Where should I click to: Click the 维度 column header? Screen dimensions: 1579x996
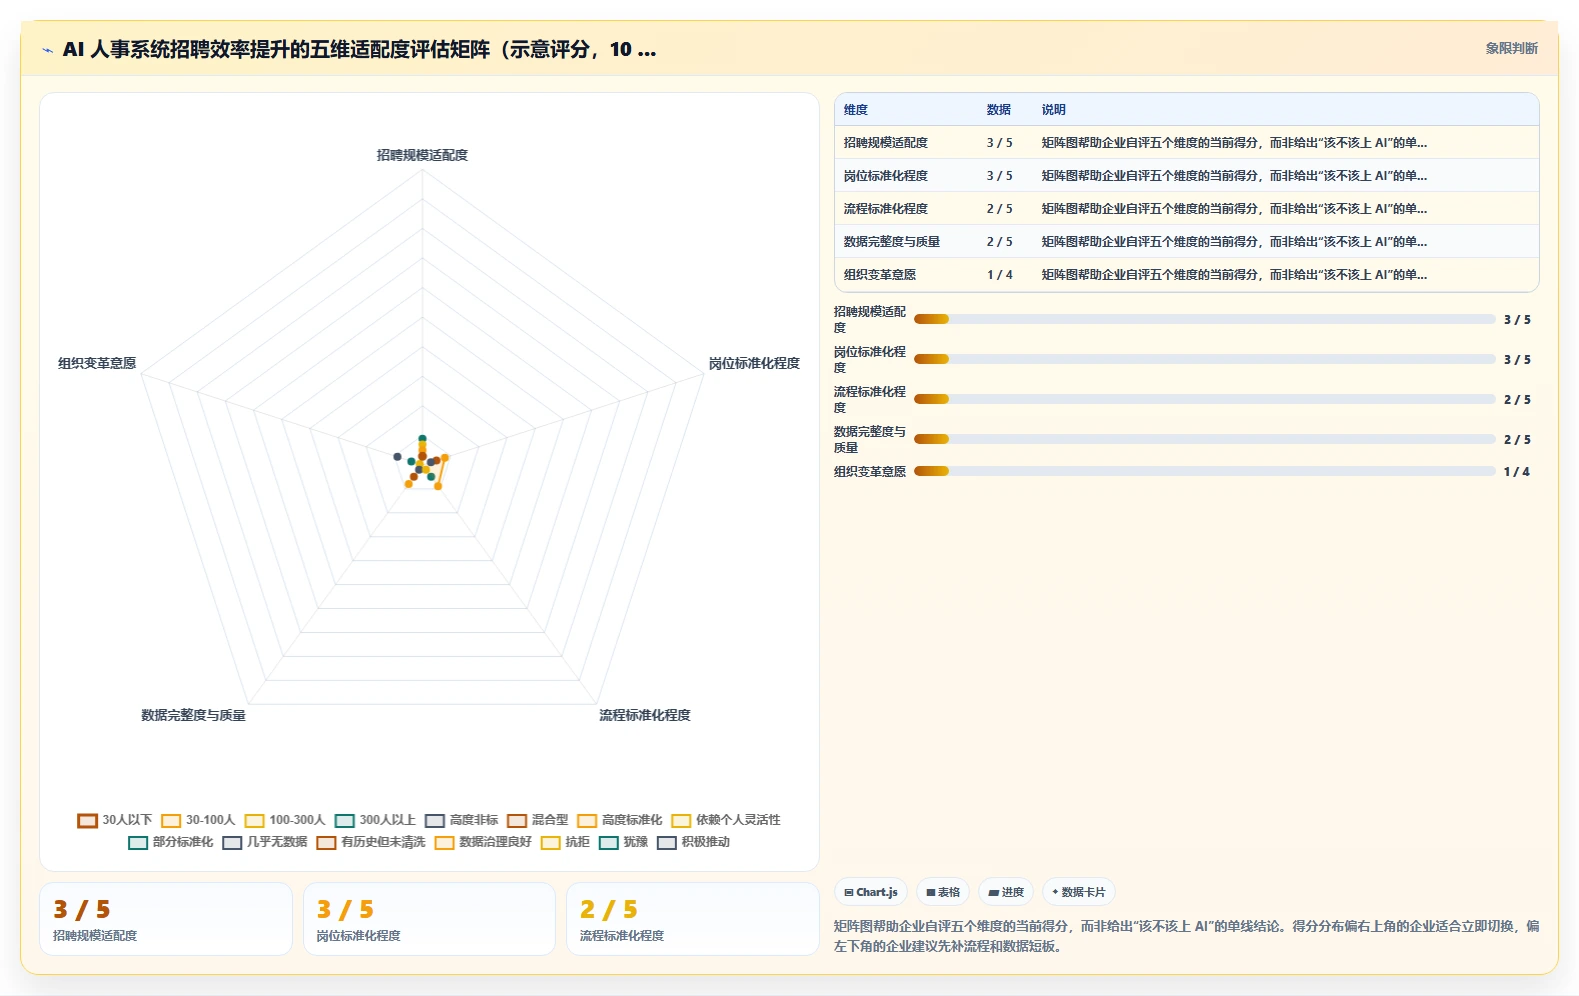[x=856, y=110]
